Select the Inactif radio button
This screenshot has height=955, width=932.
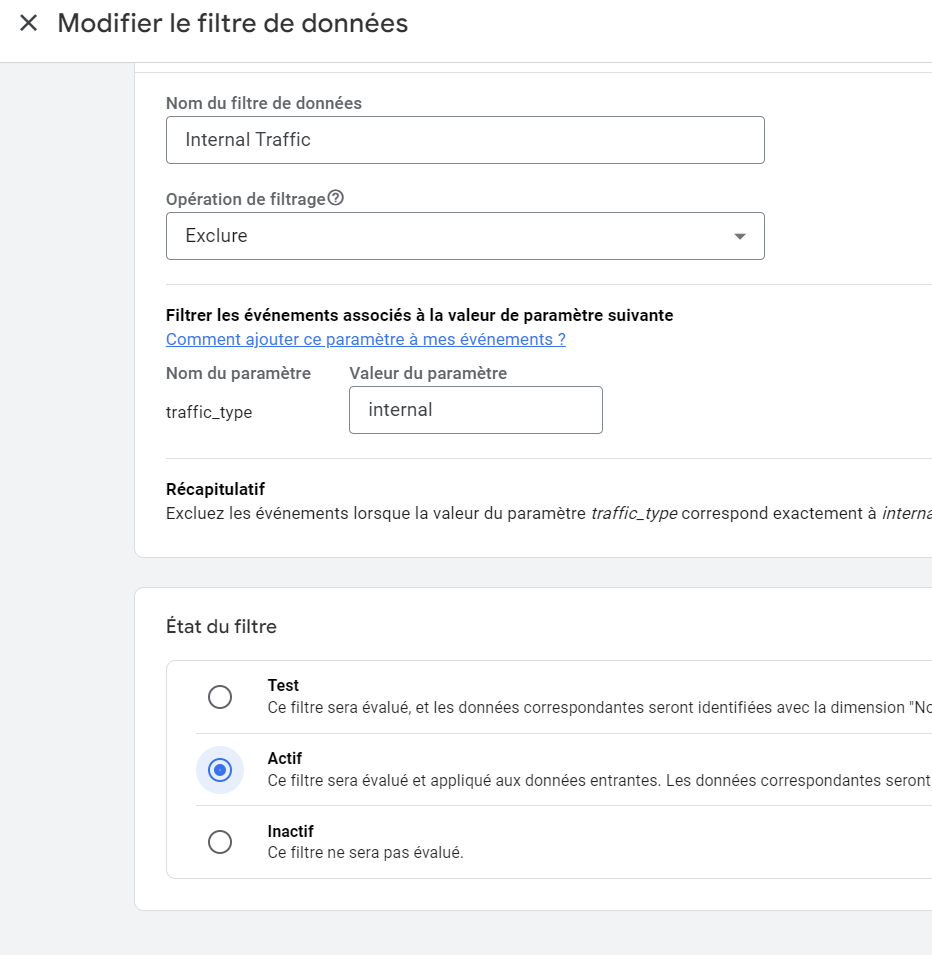(220, 842)
